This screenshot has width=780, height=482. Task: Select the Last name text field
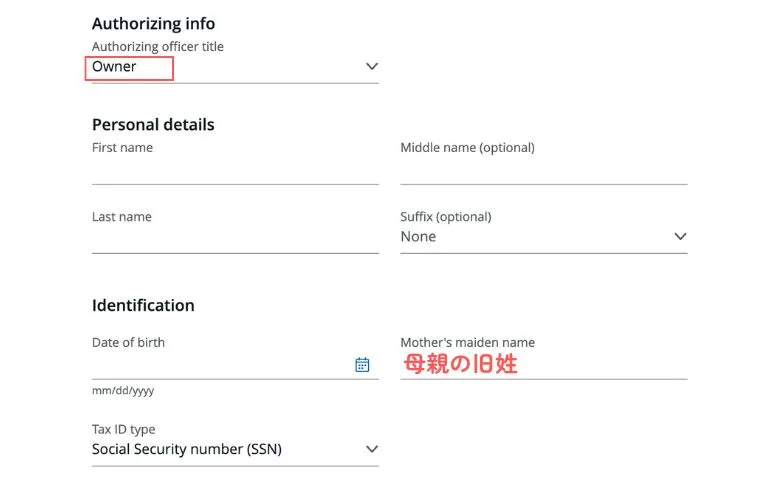(235, 240)
